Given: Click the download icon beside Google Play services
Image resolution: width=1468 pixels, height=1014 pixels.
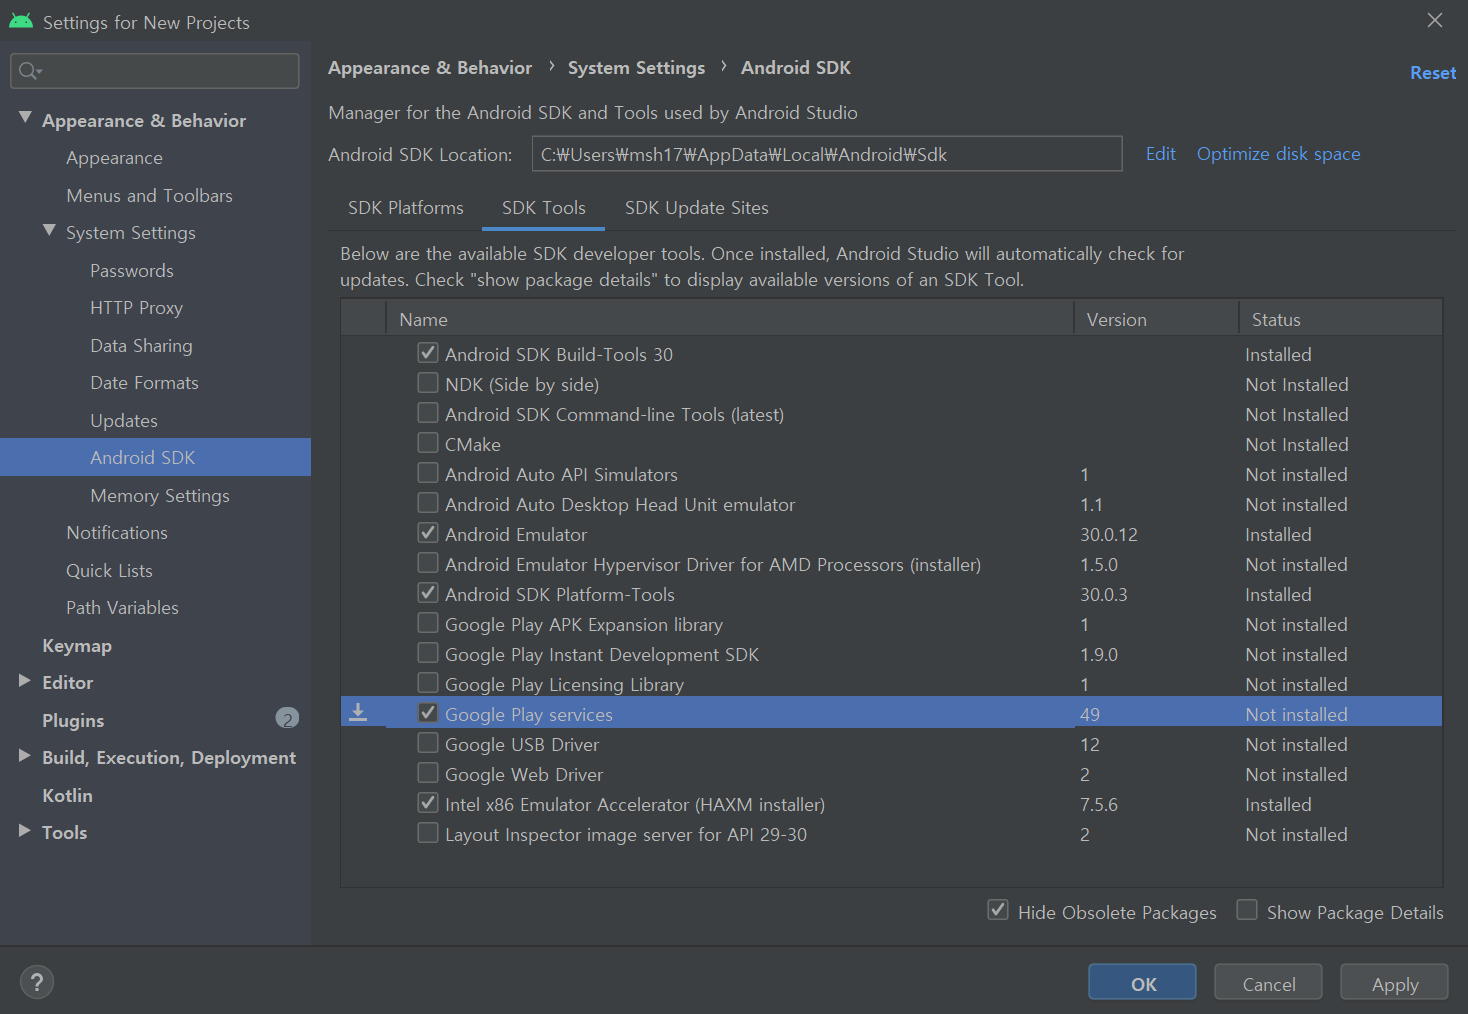Looking at the screenshot, I should click(x=358, y=713).
